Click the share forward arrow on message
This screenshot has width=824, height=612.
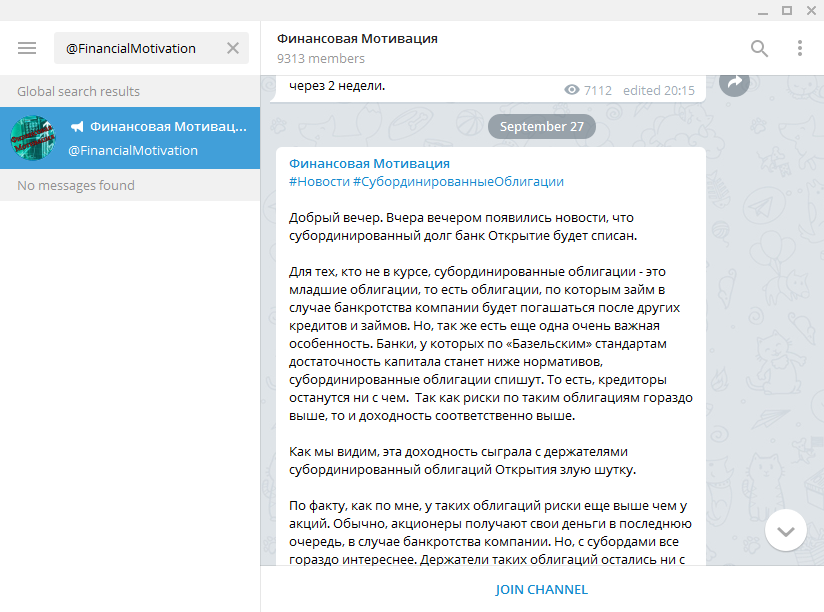(x=734, y=84)
